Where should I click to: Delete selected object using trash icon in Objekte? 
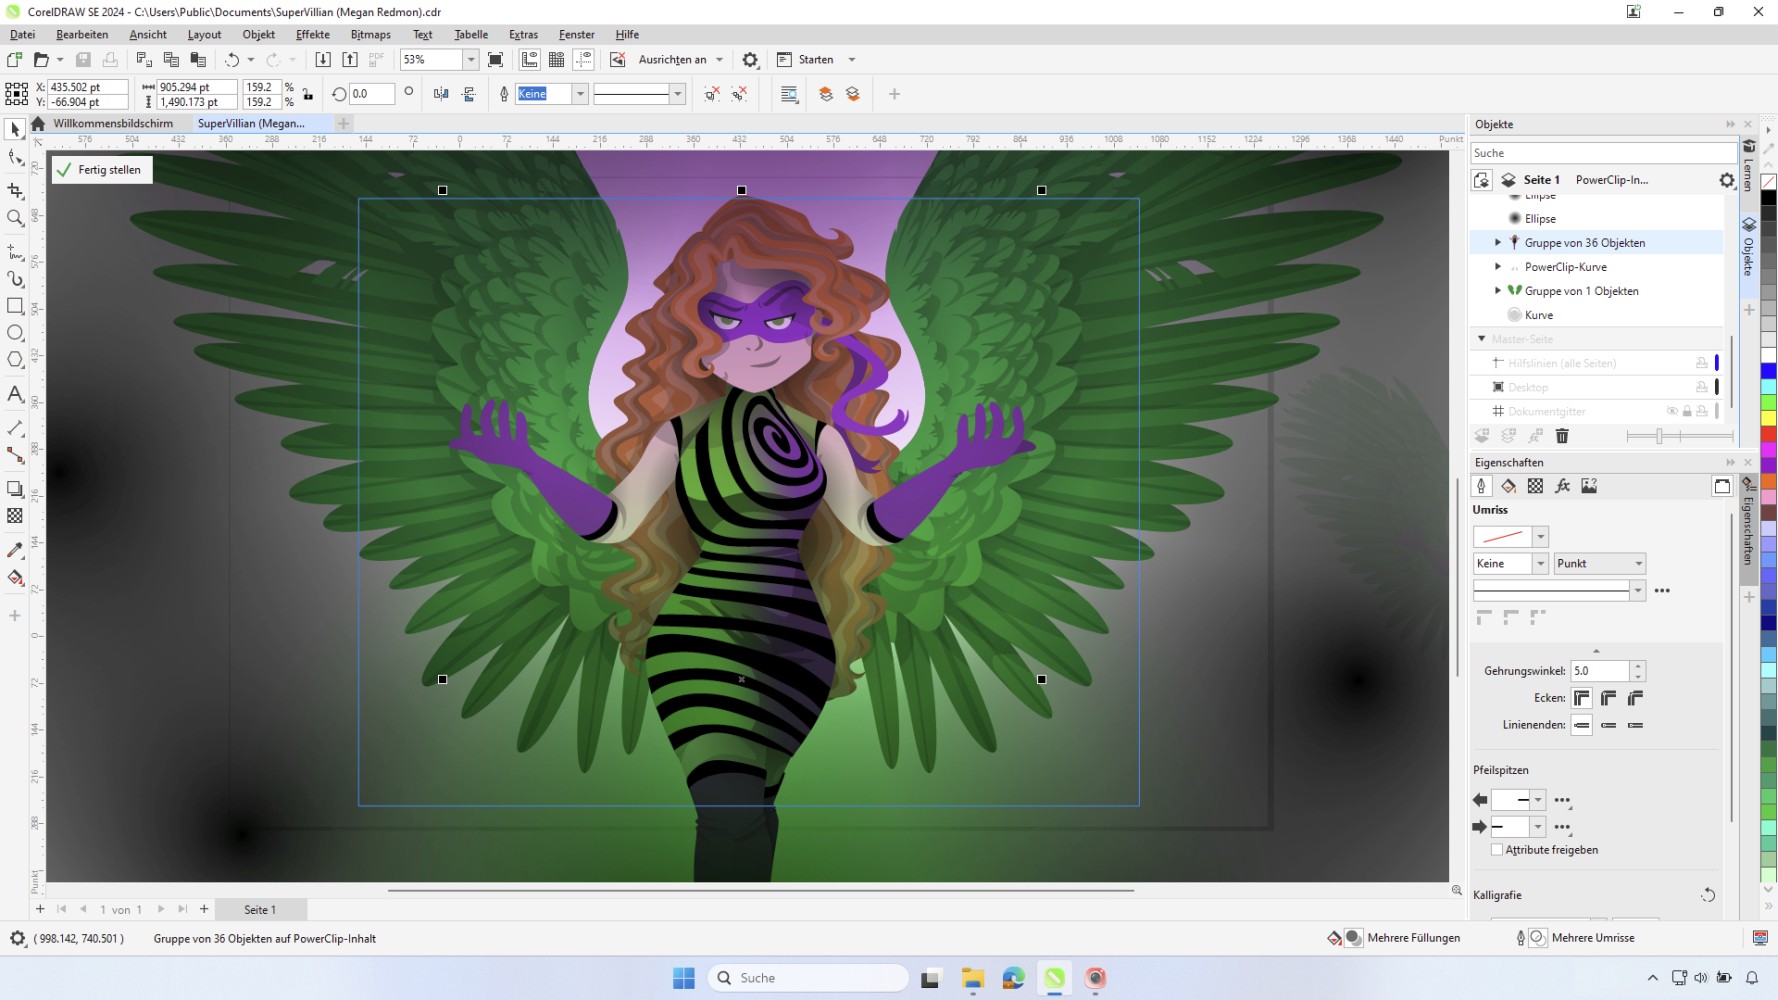coord(1562,436)
